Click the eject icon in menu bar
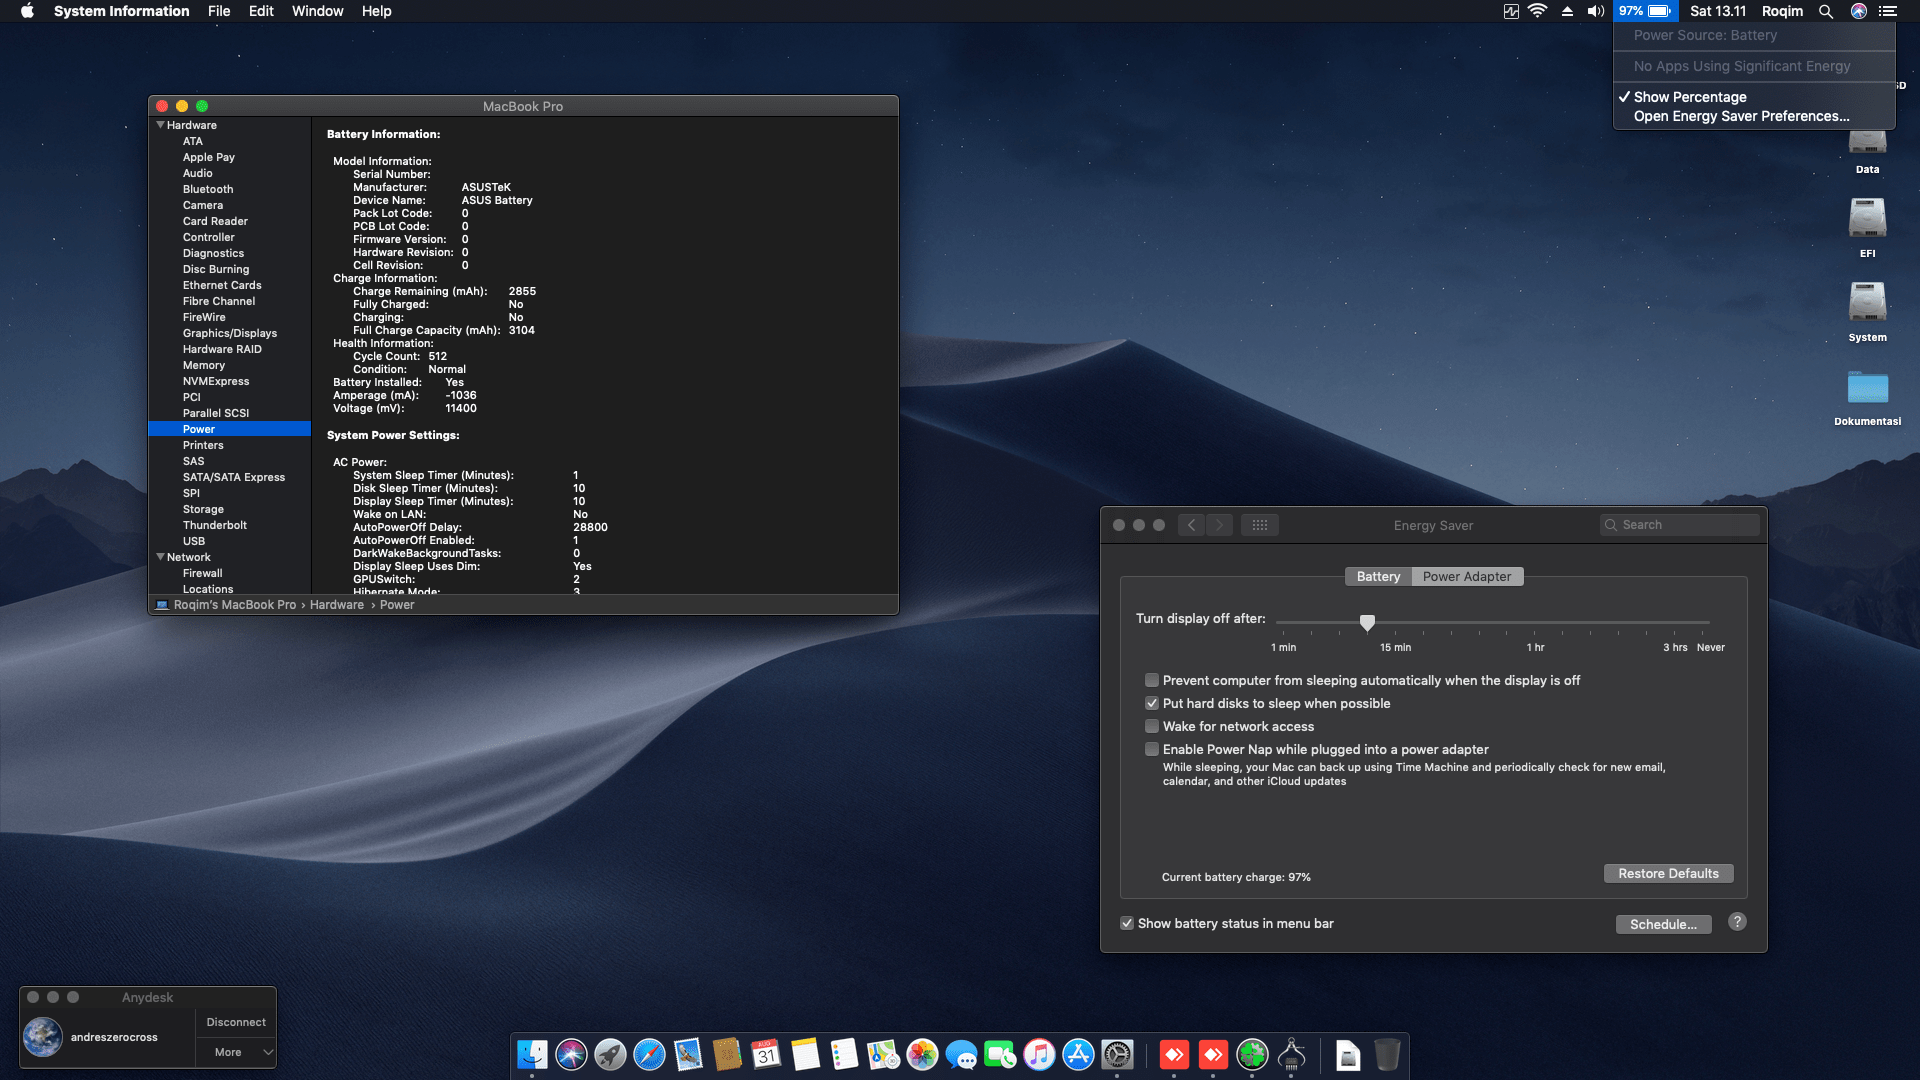Screen dimensions: 1920x1080 coord(1567,11)
